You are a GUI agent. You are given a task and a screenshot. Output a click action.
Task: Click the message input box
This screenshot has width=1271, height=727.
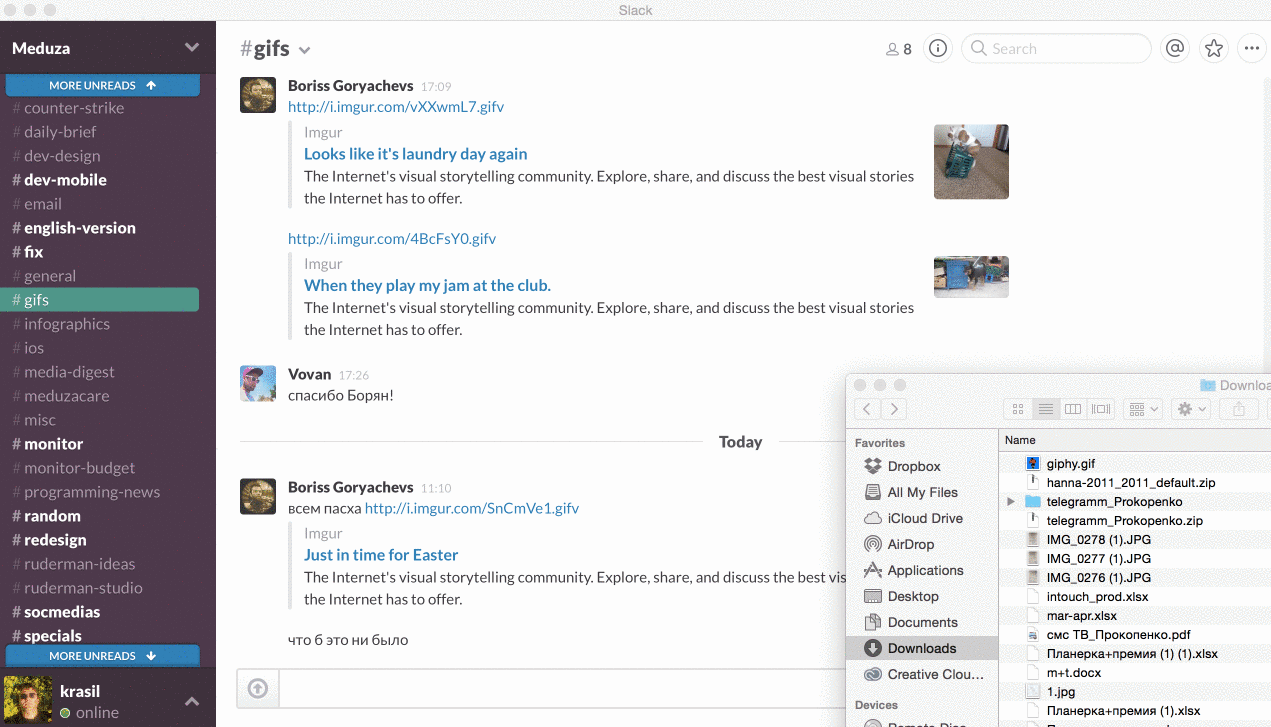[560, 688]
